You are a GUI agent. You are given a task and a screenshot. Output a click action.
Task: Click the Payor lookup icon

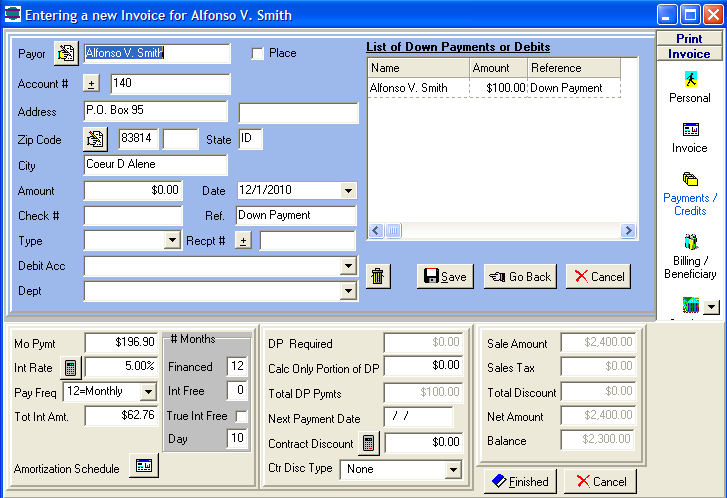[66, 53]
